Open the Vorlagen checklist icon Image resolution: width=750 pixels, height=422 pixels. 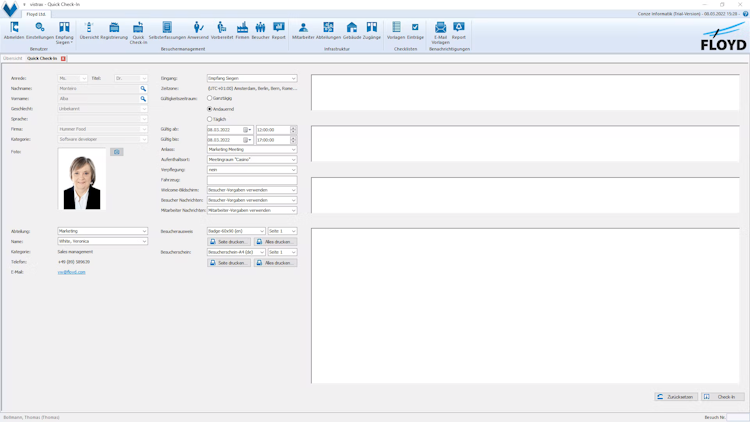point(396,30)
